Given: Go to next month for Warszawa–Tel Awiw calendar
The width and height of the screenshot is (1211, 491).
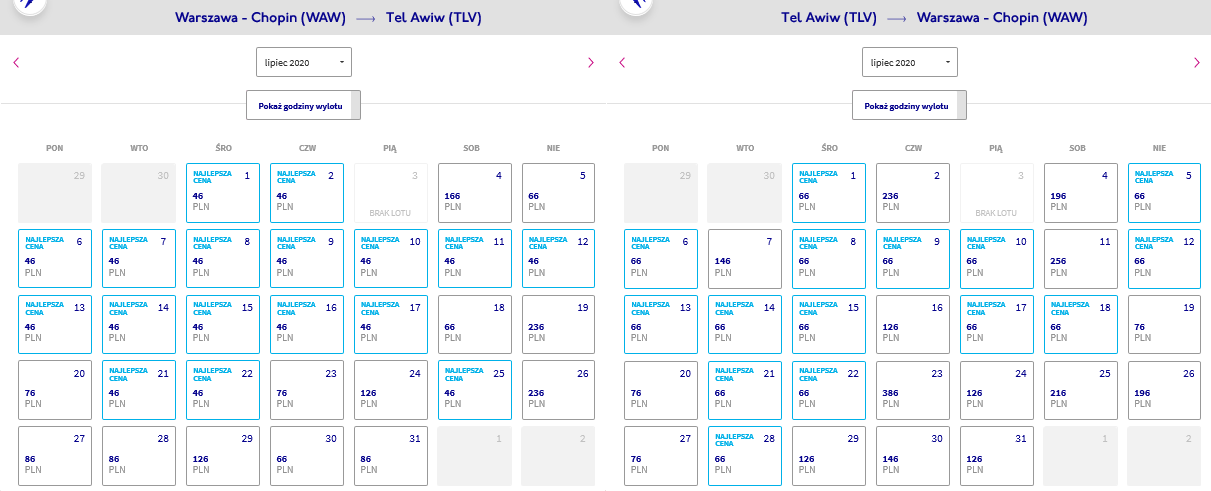Looking at the screenshot, I should point(590,62).
